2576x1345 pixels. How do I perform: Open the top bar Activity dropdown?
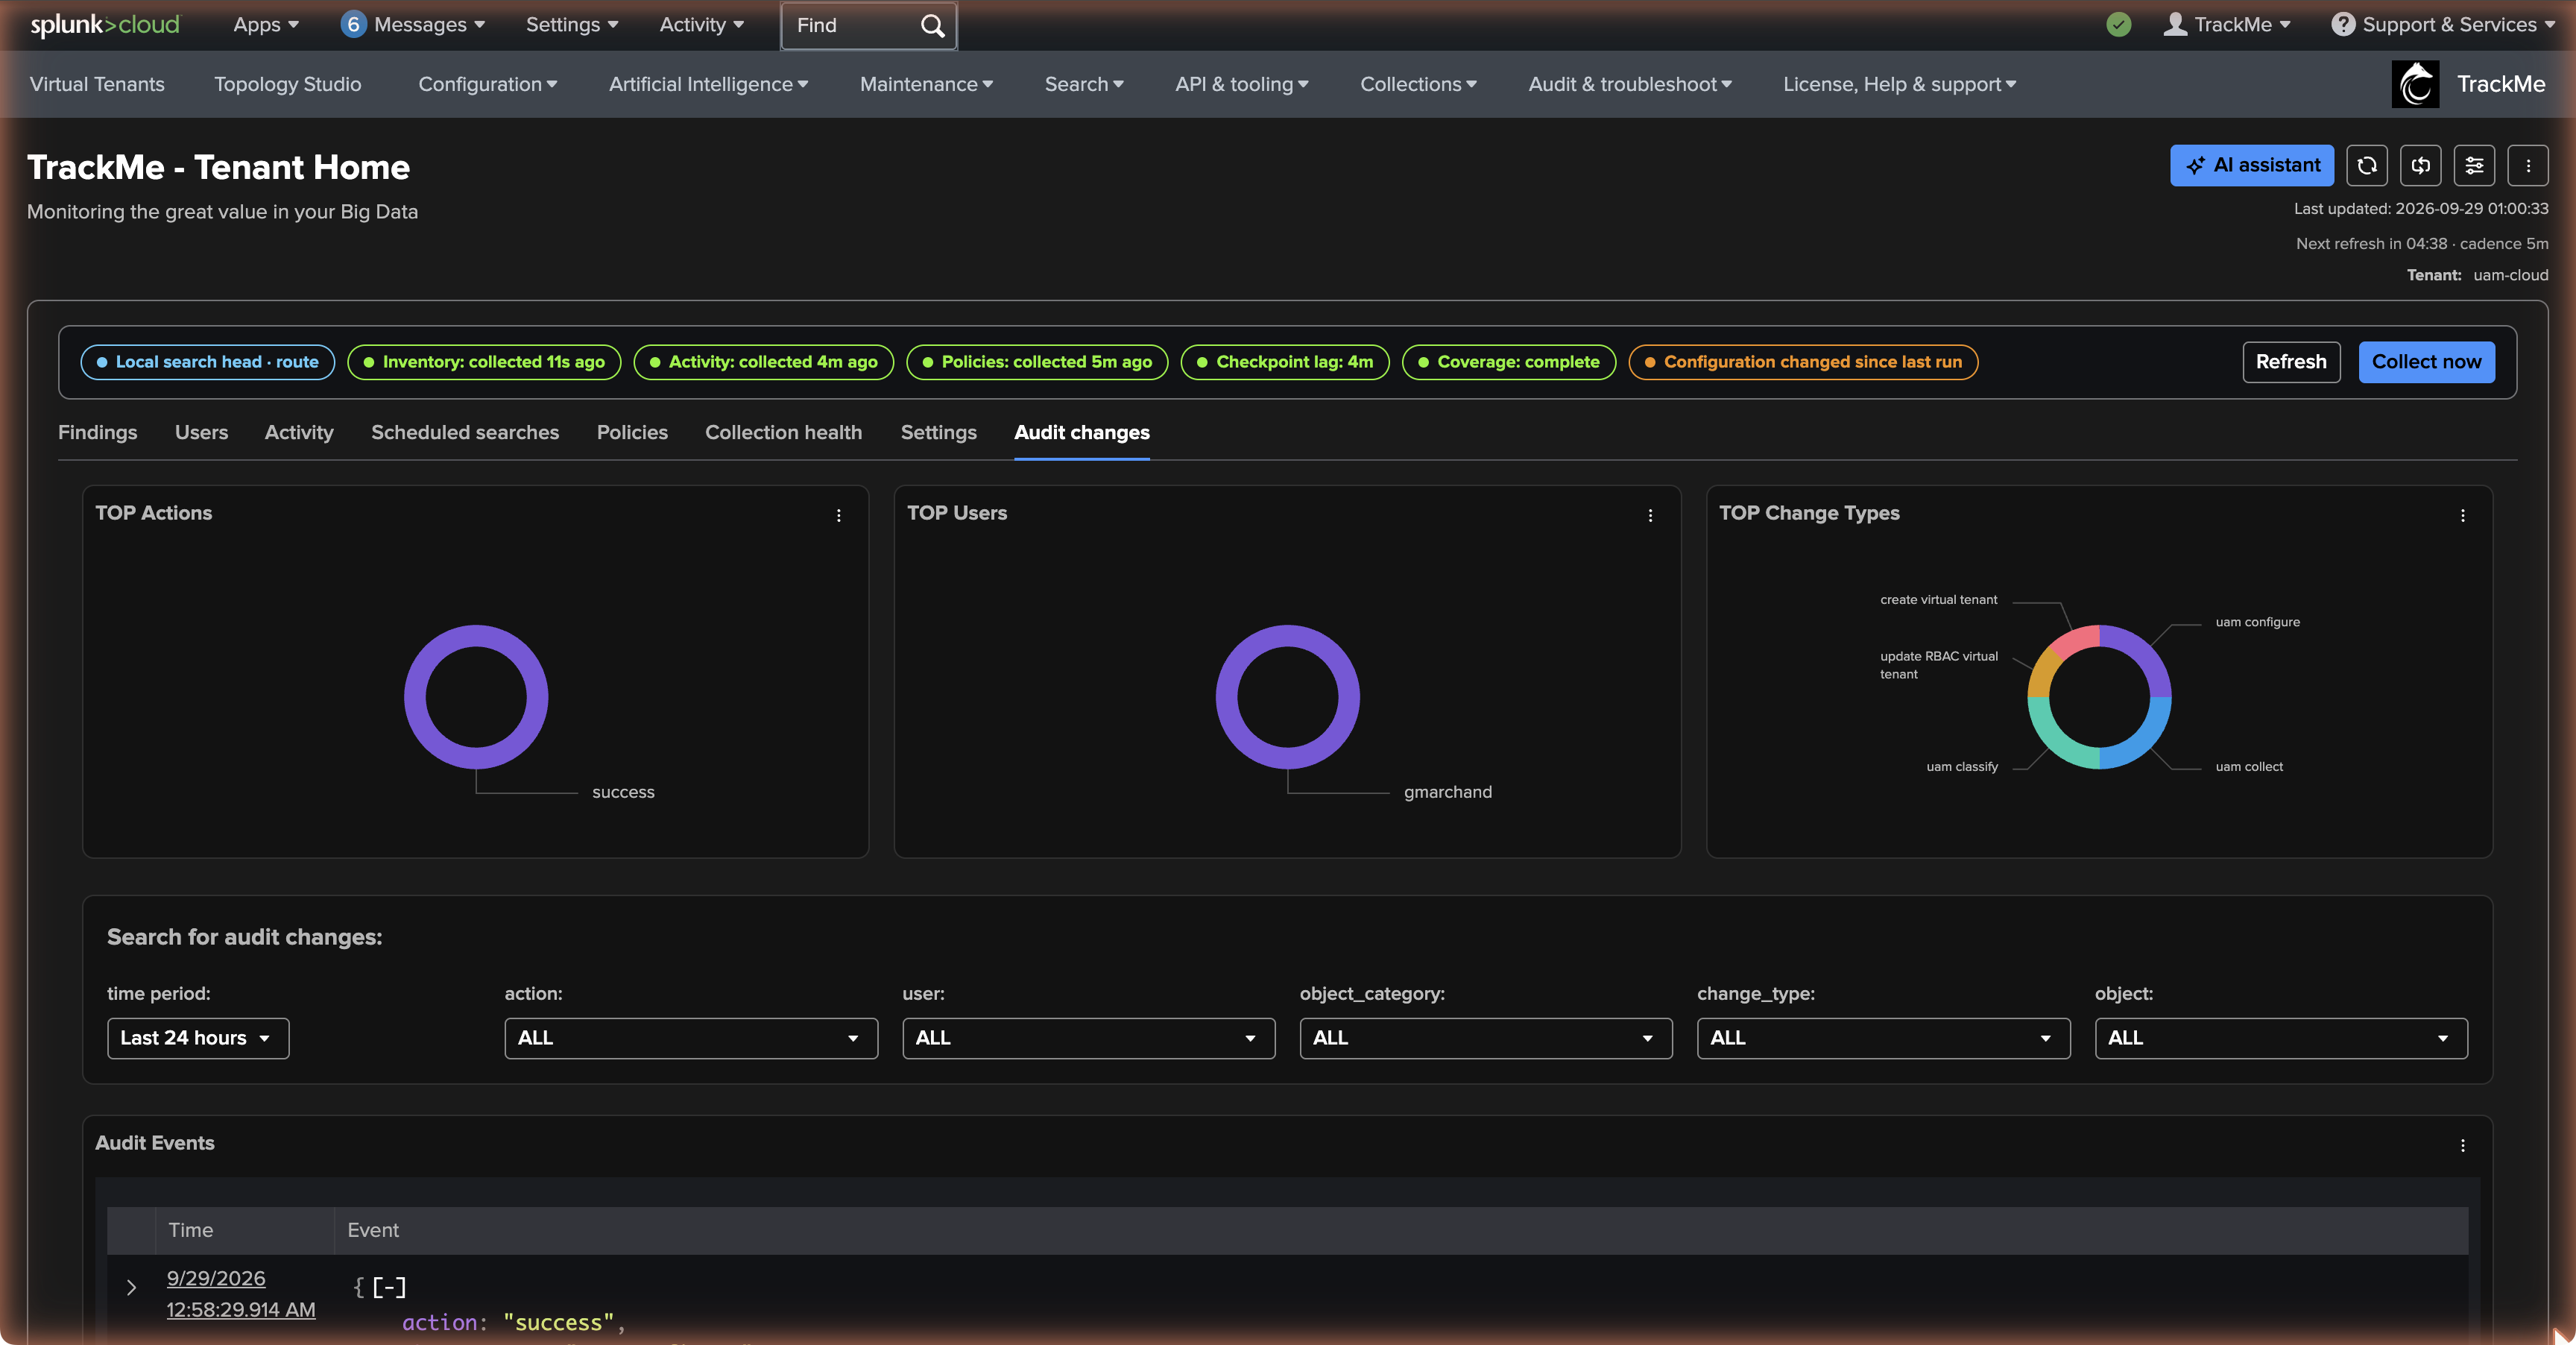[701, 25]
